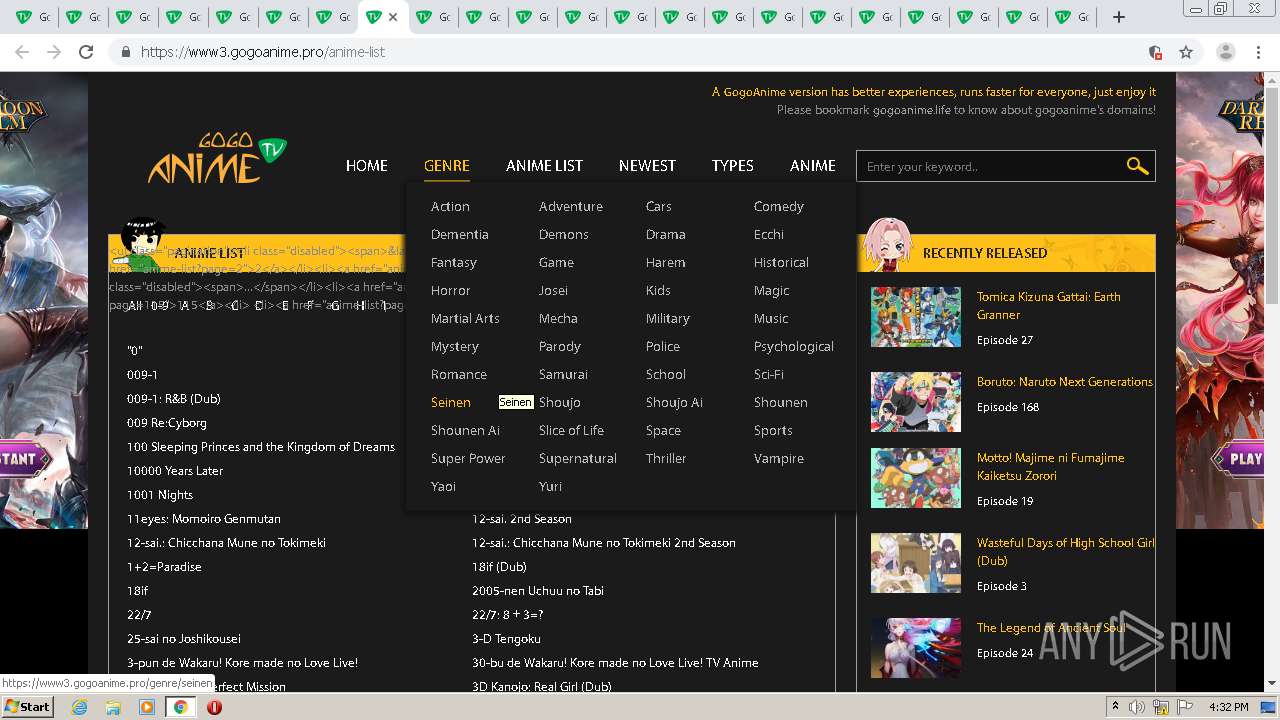Select the Vampire genre
The height and width of the screenshot is (720, 1280).
pos(778,458)
